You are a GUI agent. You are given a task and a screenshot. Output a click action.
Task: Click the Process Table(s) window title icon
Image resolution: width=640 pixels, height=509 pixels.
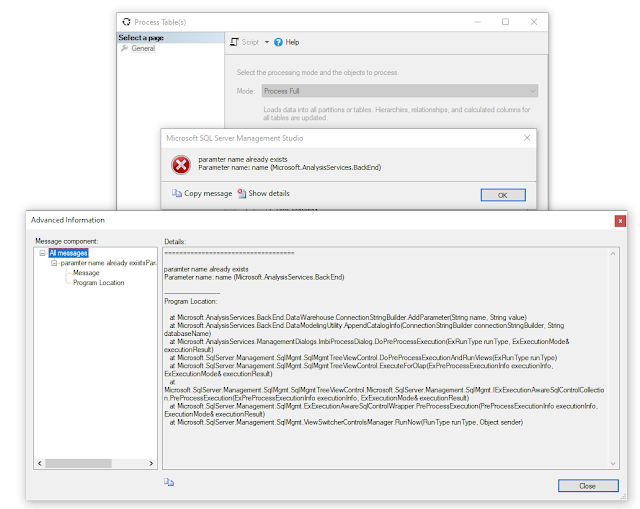[x=127, y=22]
